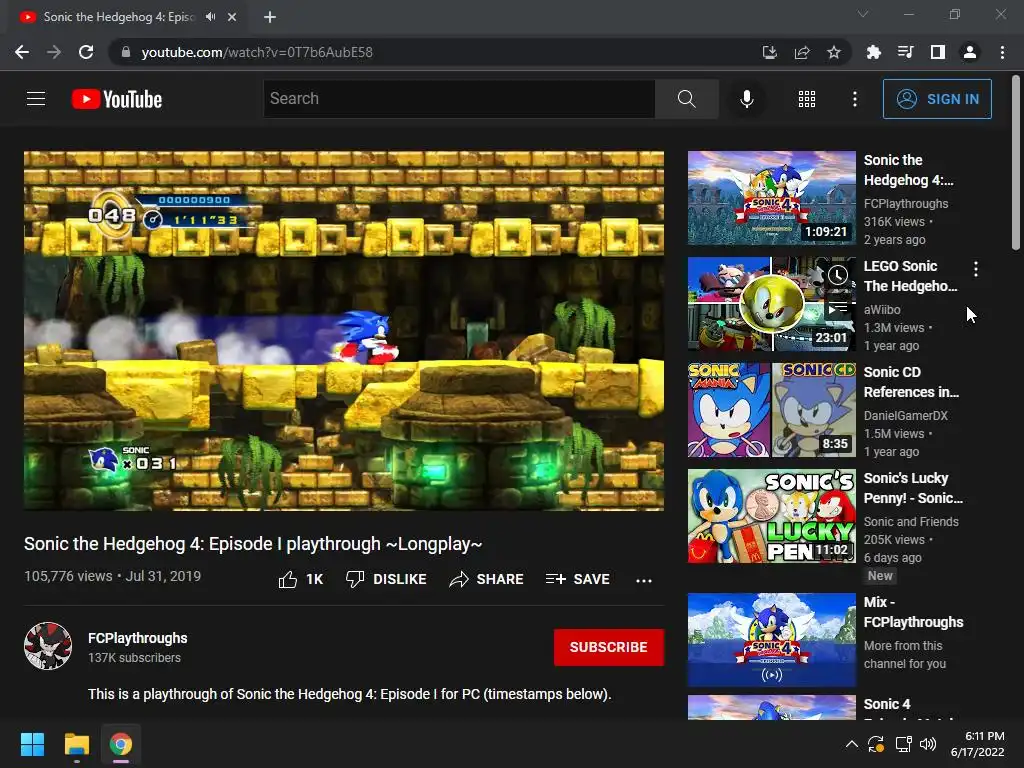Open Sonic CD References thumbnail
The height and width of the screenshot is (768, 1024).
point(771,410)
